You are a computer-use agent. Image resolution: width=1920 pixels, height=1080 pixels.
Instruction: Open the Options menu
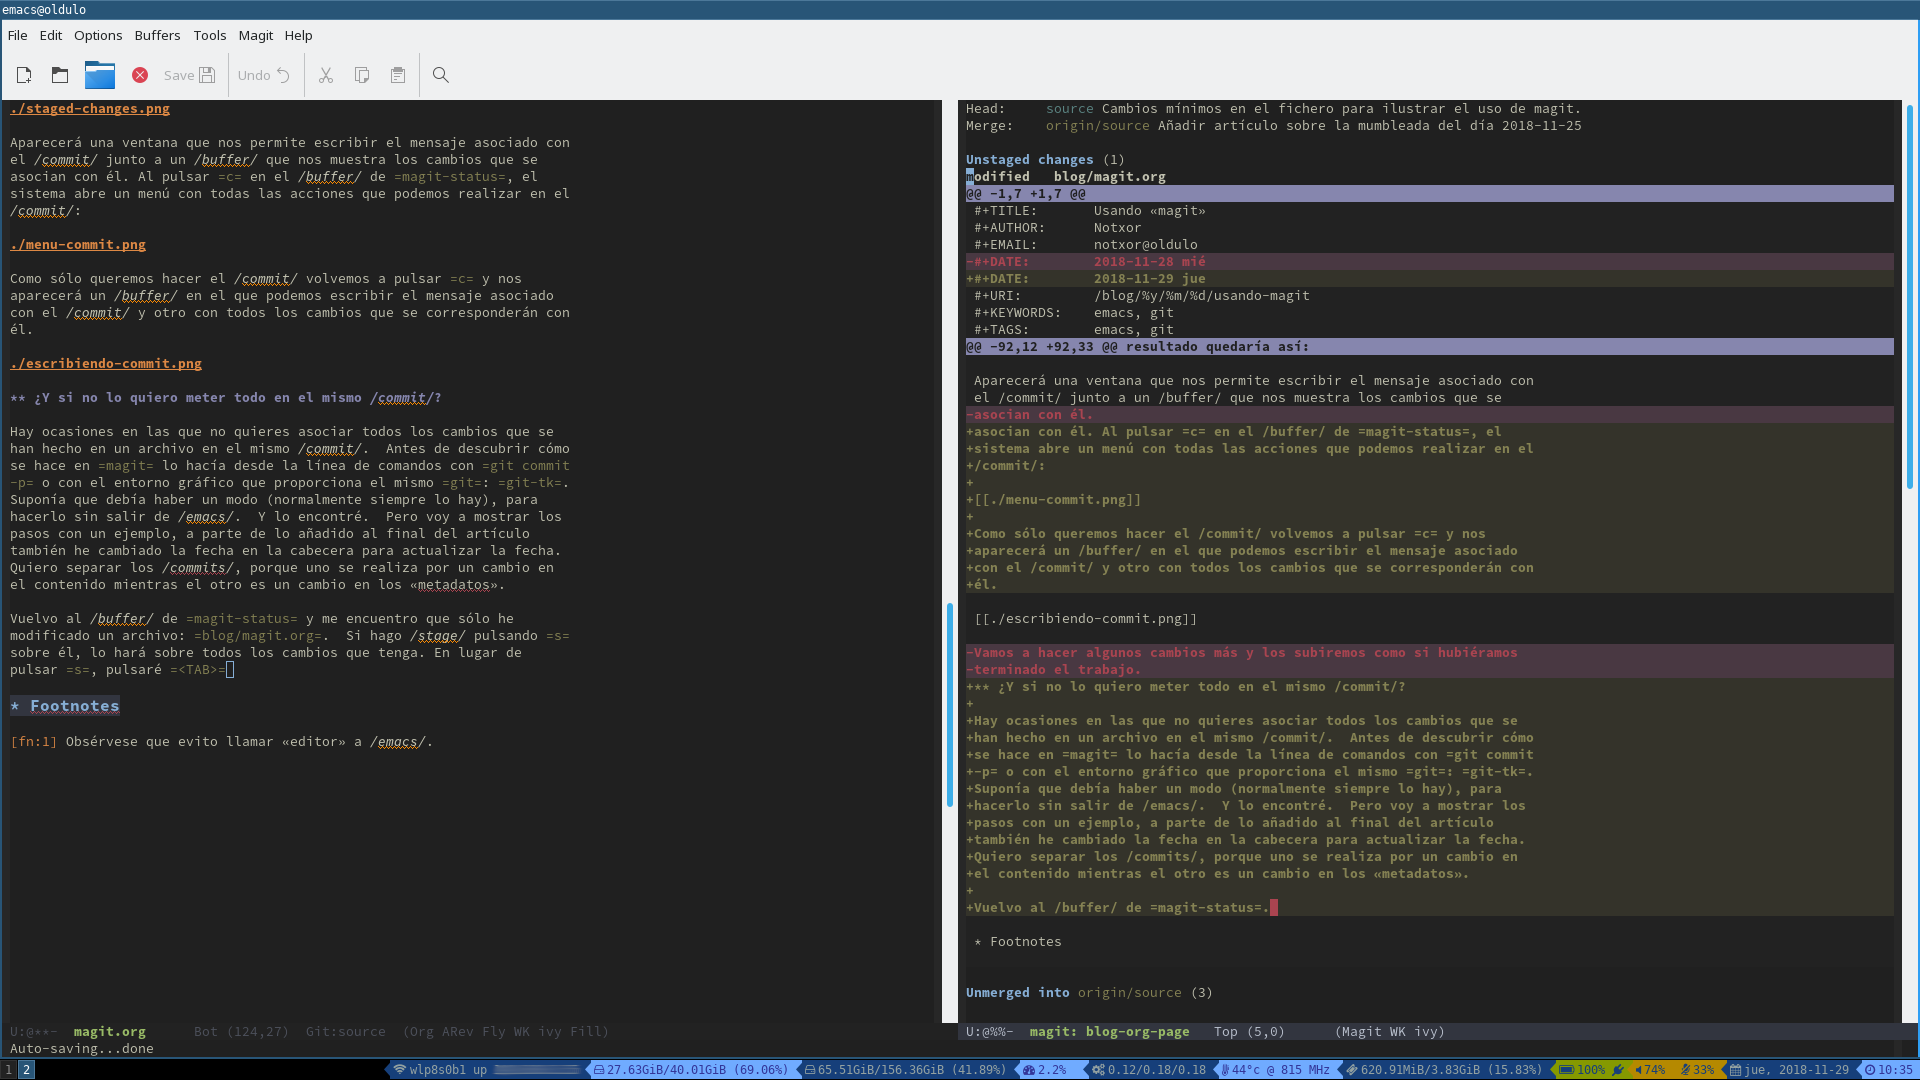[x=98, y=35]
